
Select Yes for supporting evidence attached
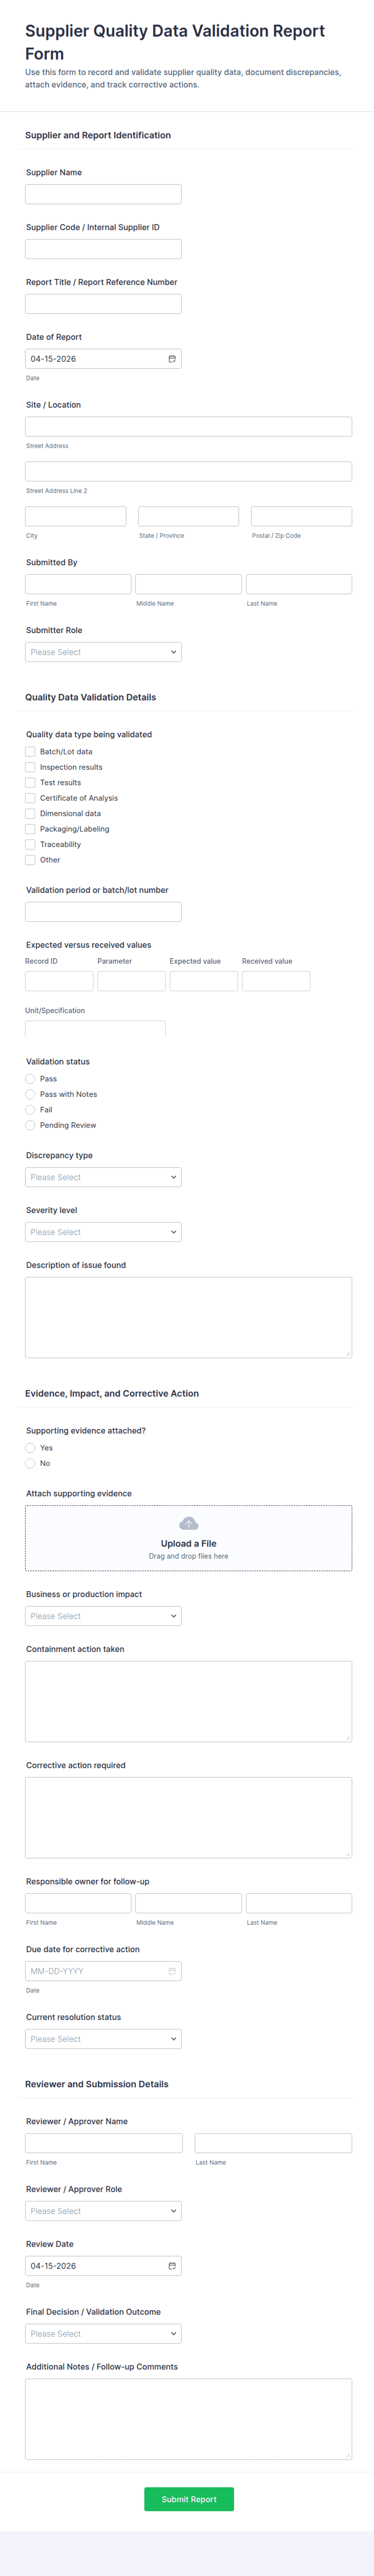pos(30,1448)
